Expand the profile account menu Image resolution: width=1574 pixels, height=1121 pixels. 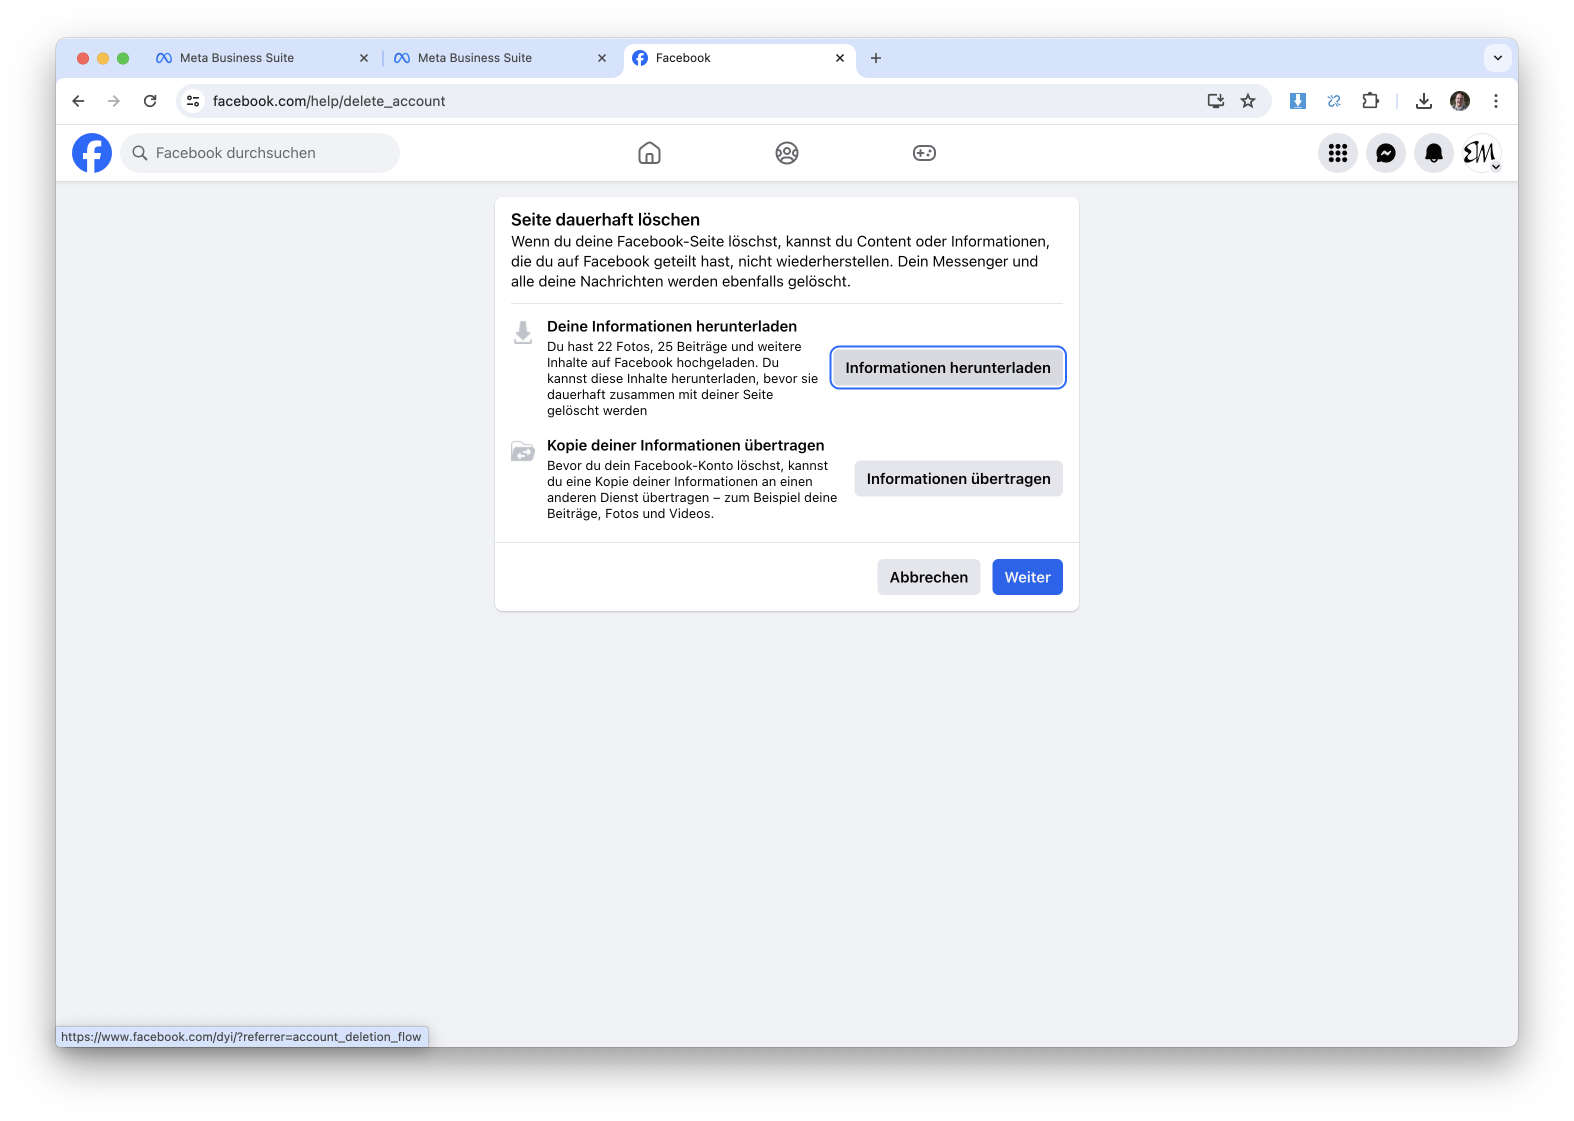coord(1481,153)
